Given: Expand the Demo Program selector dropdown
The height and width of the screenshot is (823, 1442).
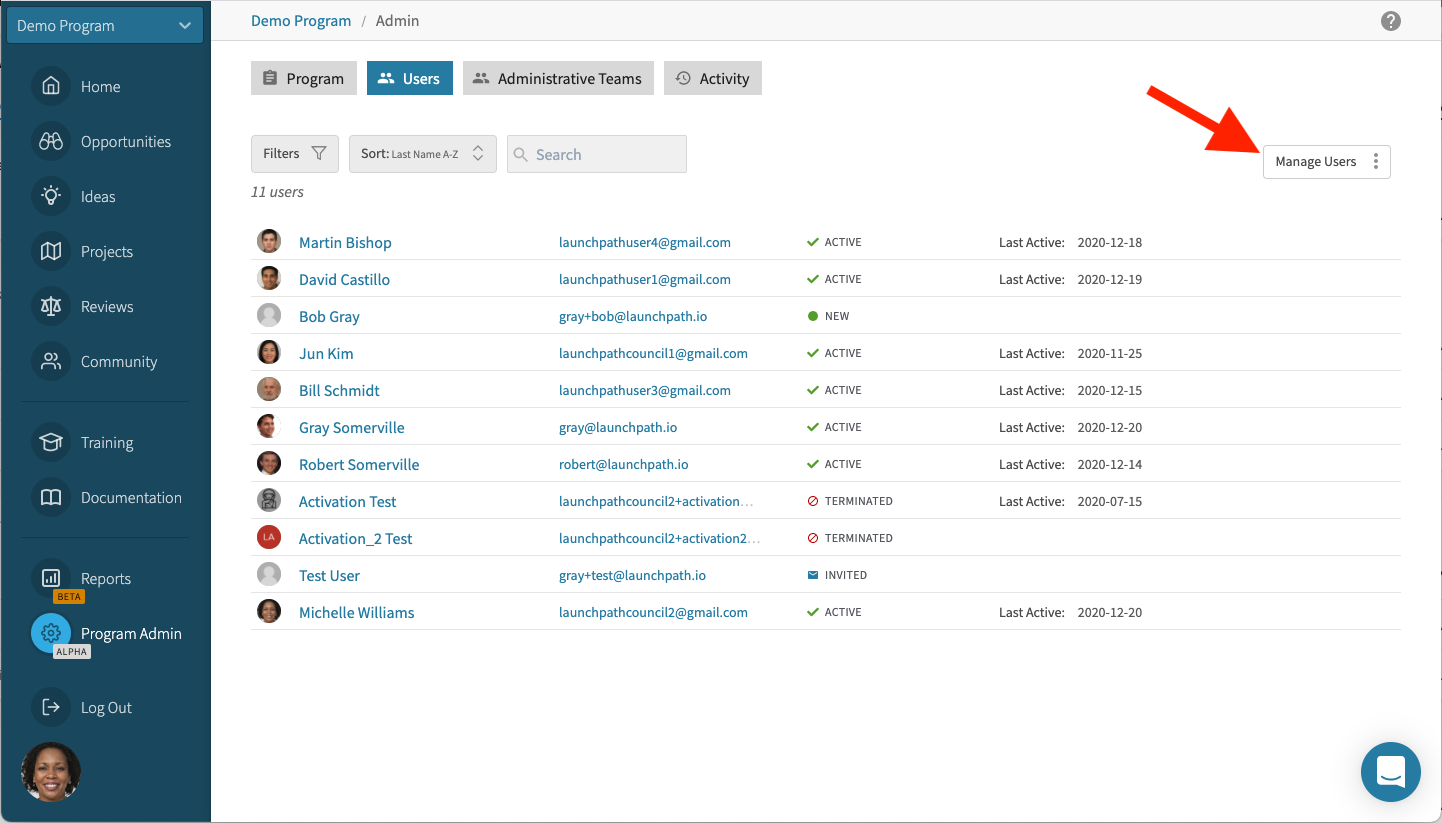Looking at the screenshot, I should (x=105, y=26).
